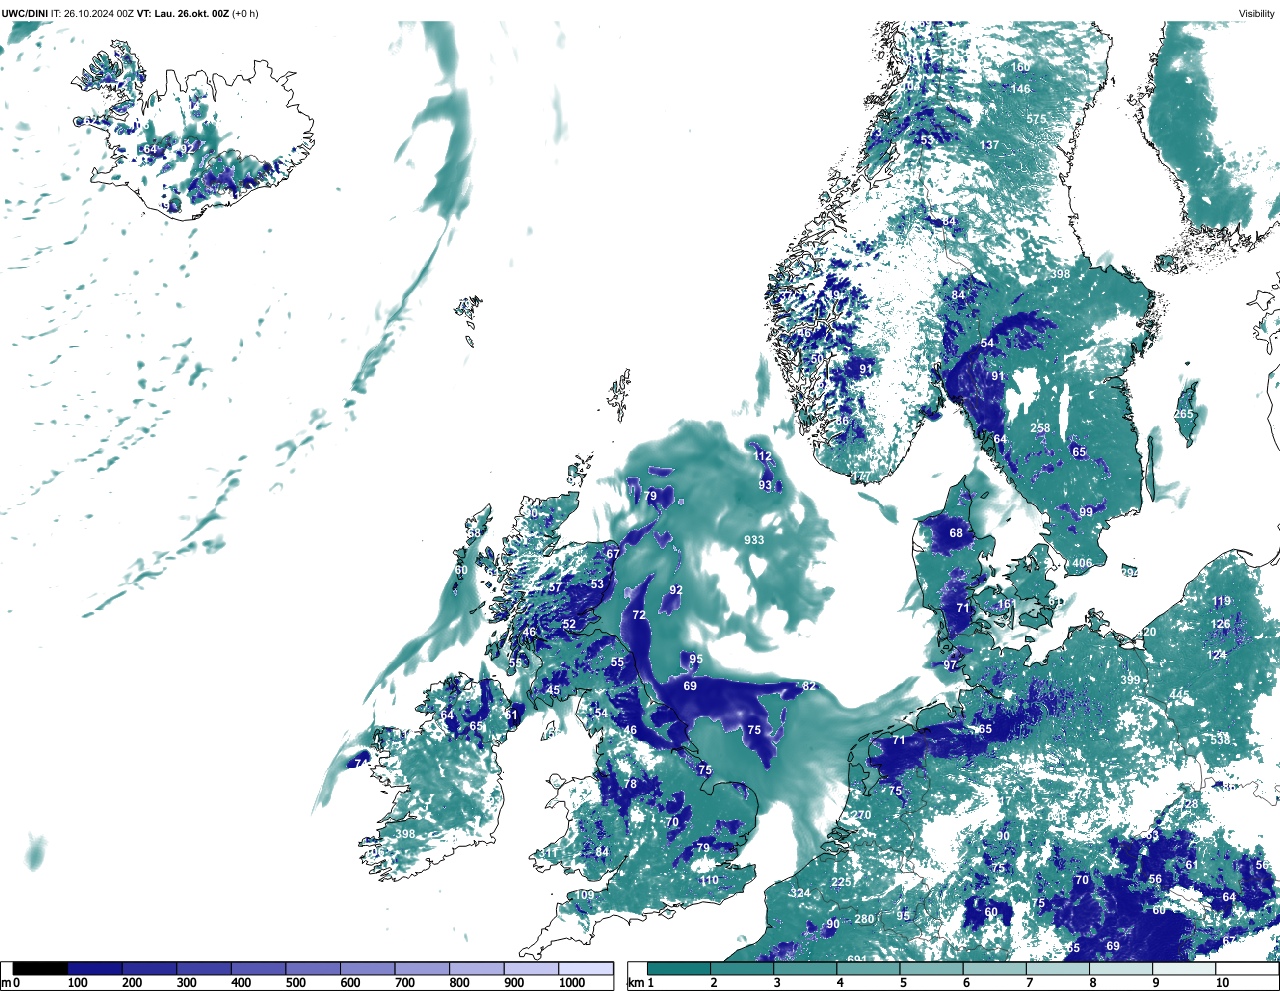Select the 500–600 m legend swatch
The height and width of the screenshot is (991, 1280).
coord(313,968)
